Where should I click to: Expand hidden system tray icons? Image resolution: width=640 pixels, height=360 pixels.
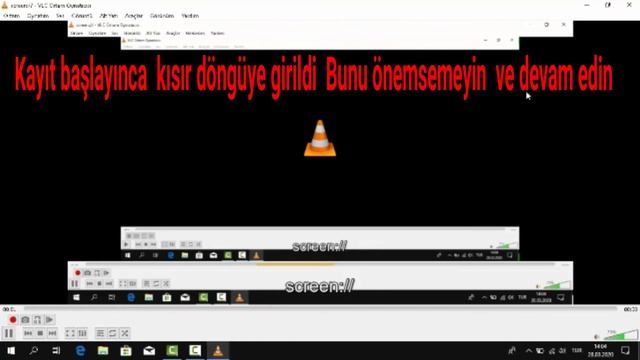[529, 351]
